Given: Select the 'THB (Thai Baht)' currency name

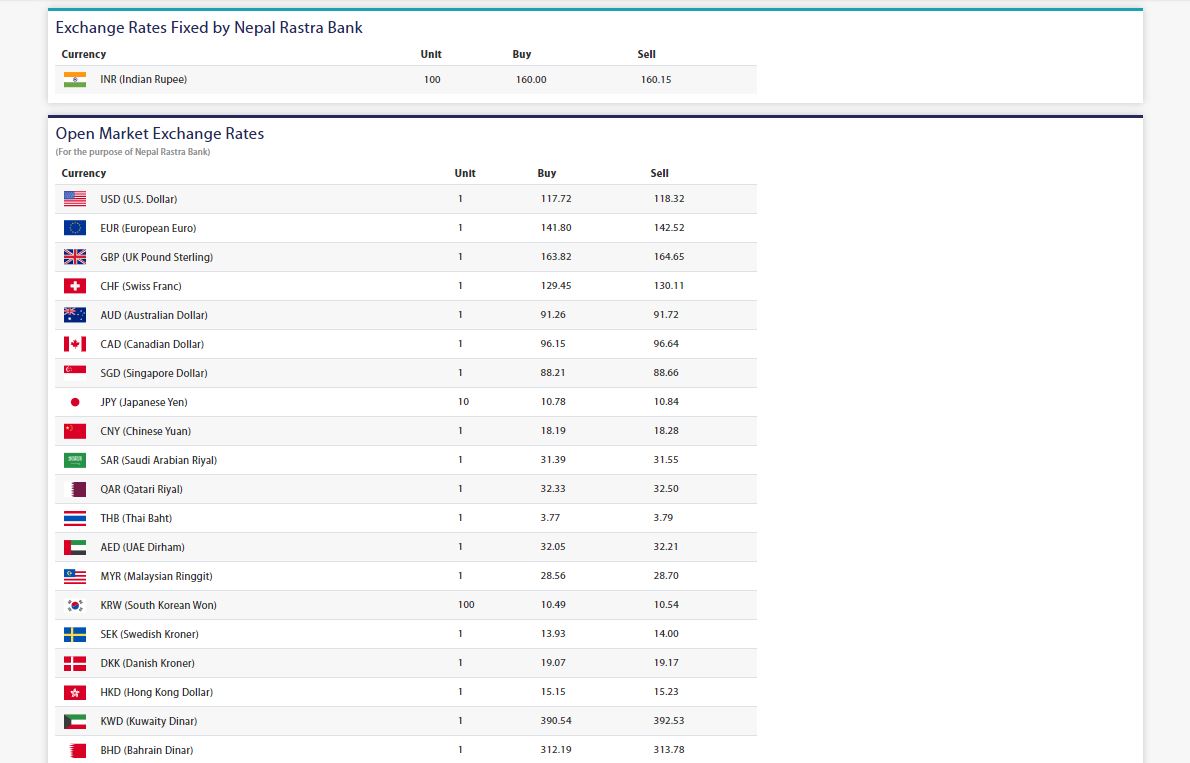Looking at the screenshot, I should (137, 519).
